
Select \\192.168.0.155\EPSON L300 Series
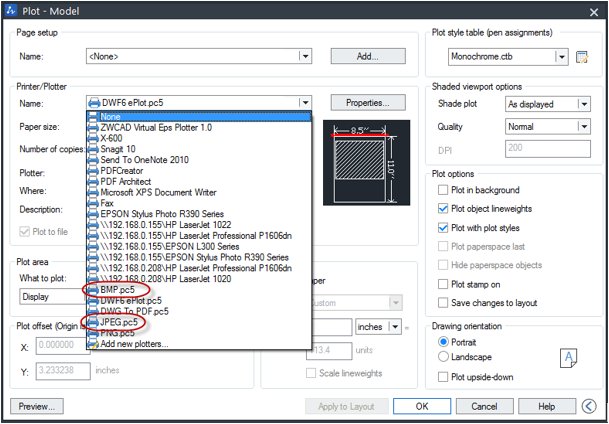tap(199, 247)
